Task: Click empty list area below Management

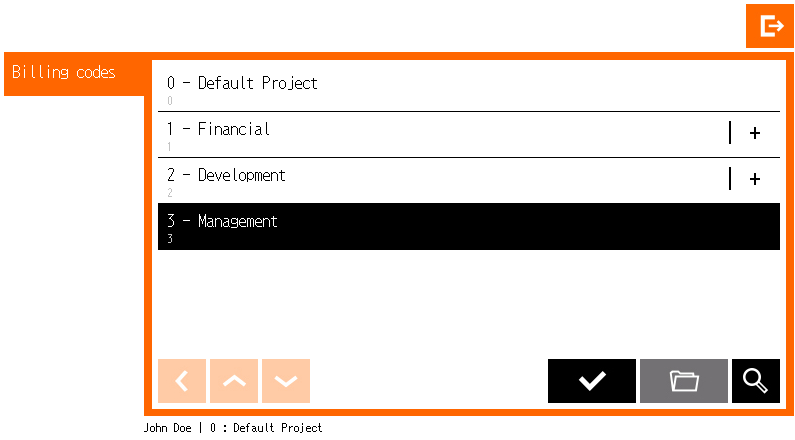Action: pos(468,300)
